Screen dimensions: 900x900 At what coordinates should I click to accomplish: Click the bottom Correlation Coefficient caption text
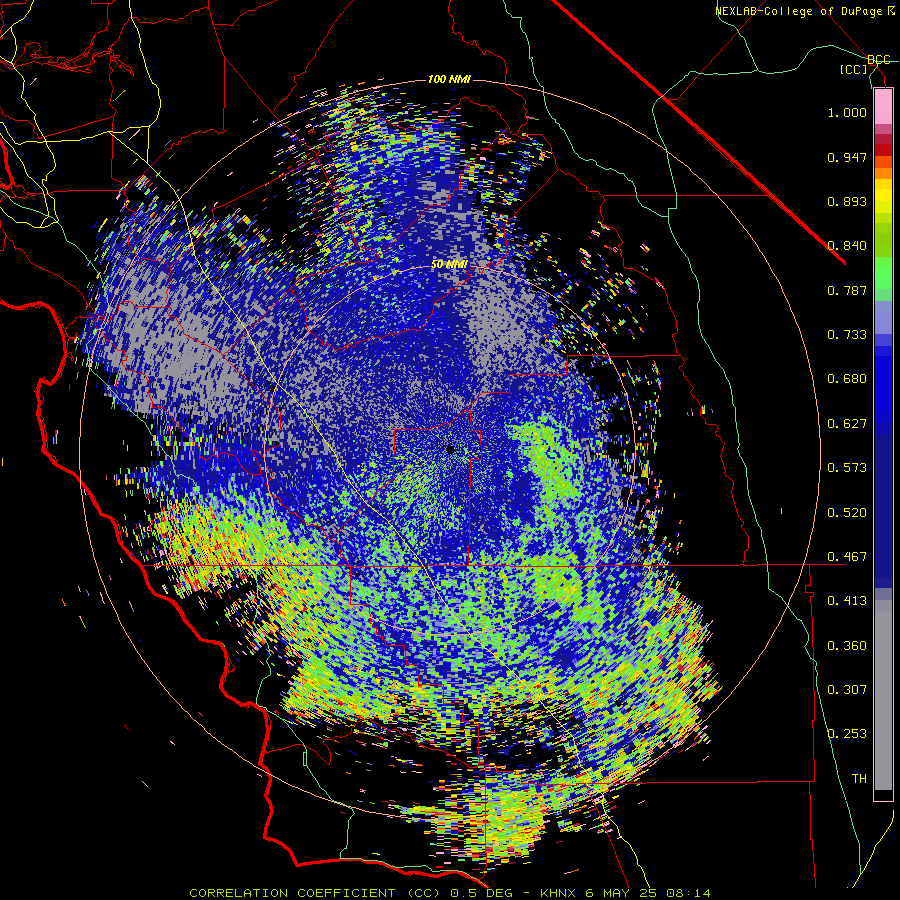click(449, 893)
